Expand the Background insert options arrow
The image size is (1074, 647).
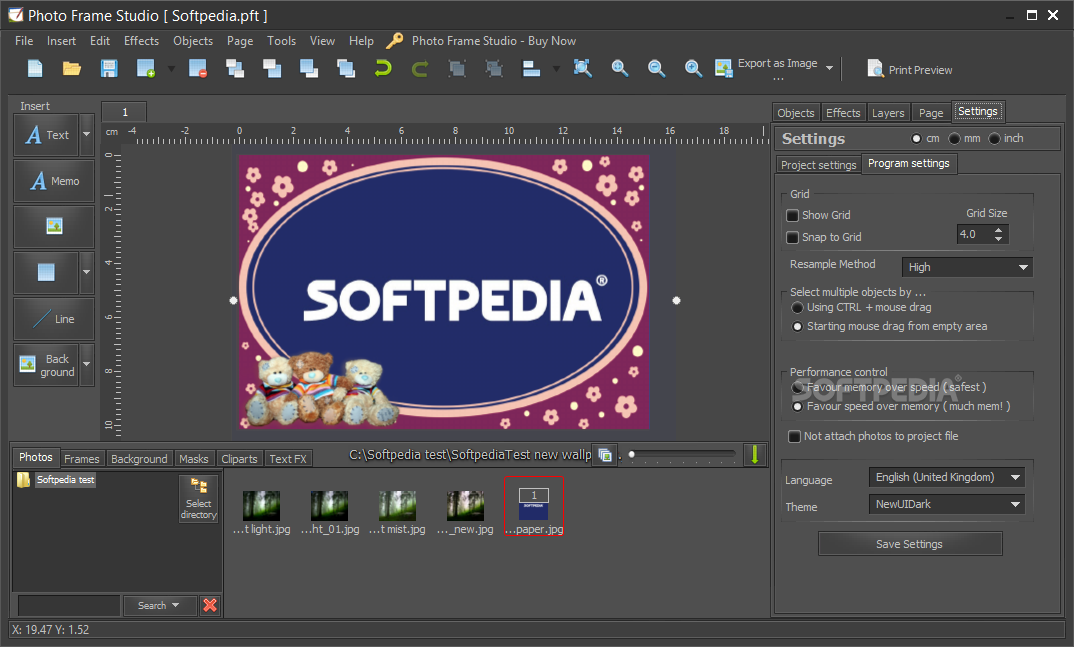86,364
